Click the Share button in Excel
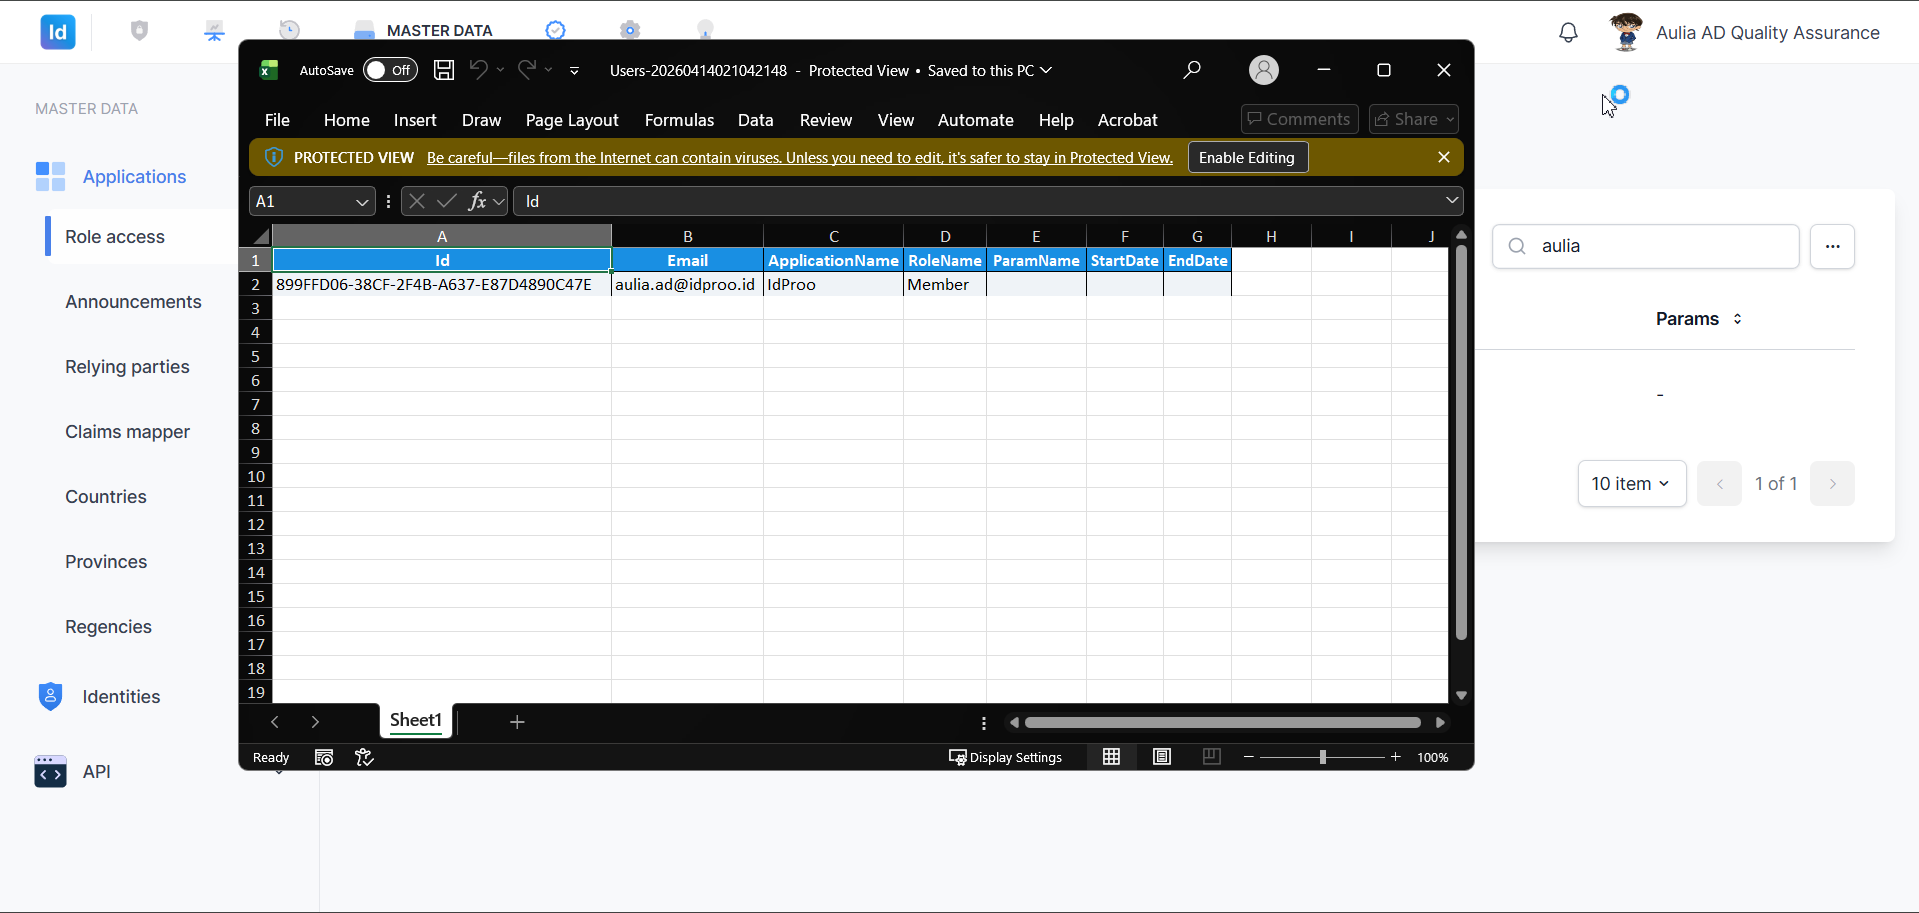 [1413, 119]
